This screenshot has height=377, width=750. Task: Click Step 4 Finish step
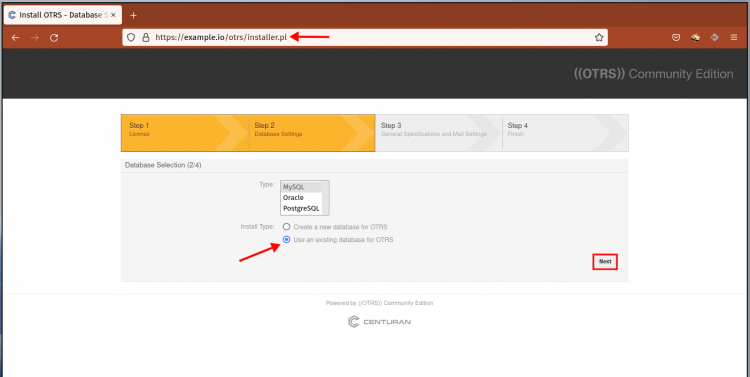click(564, 133)
